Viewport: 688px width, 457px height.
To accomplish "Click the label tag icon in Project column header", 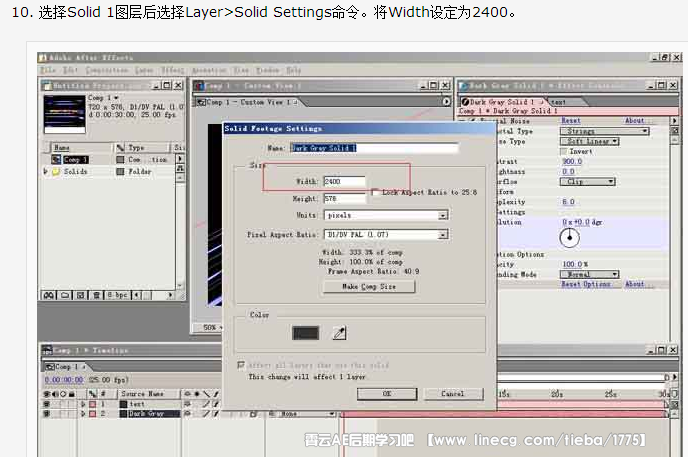I will coord(120,147).
